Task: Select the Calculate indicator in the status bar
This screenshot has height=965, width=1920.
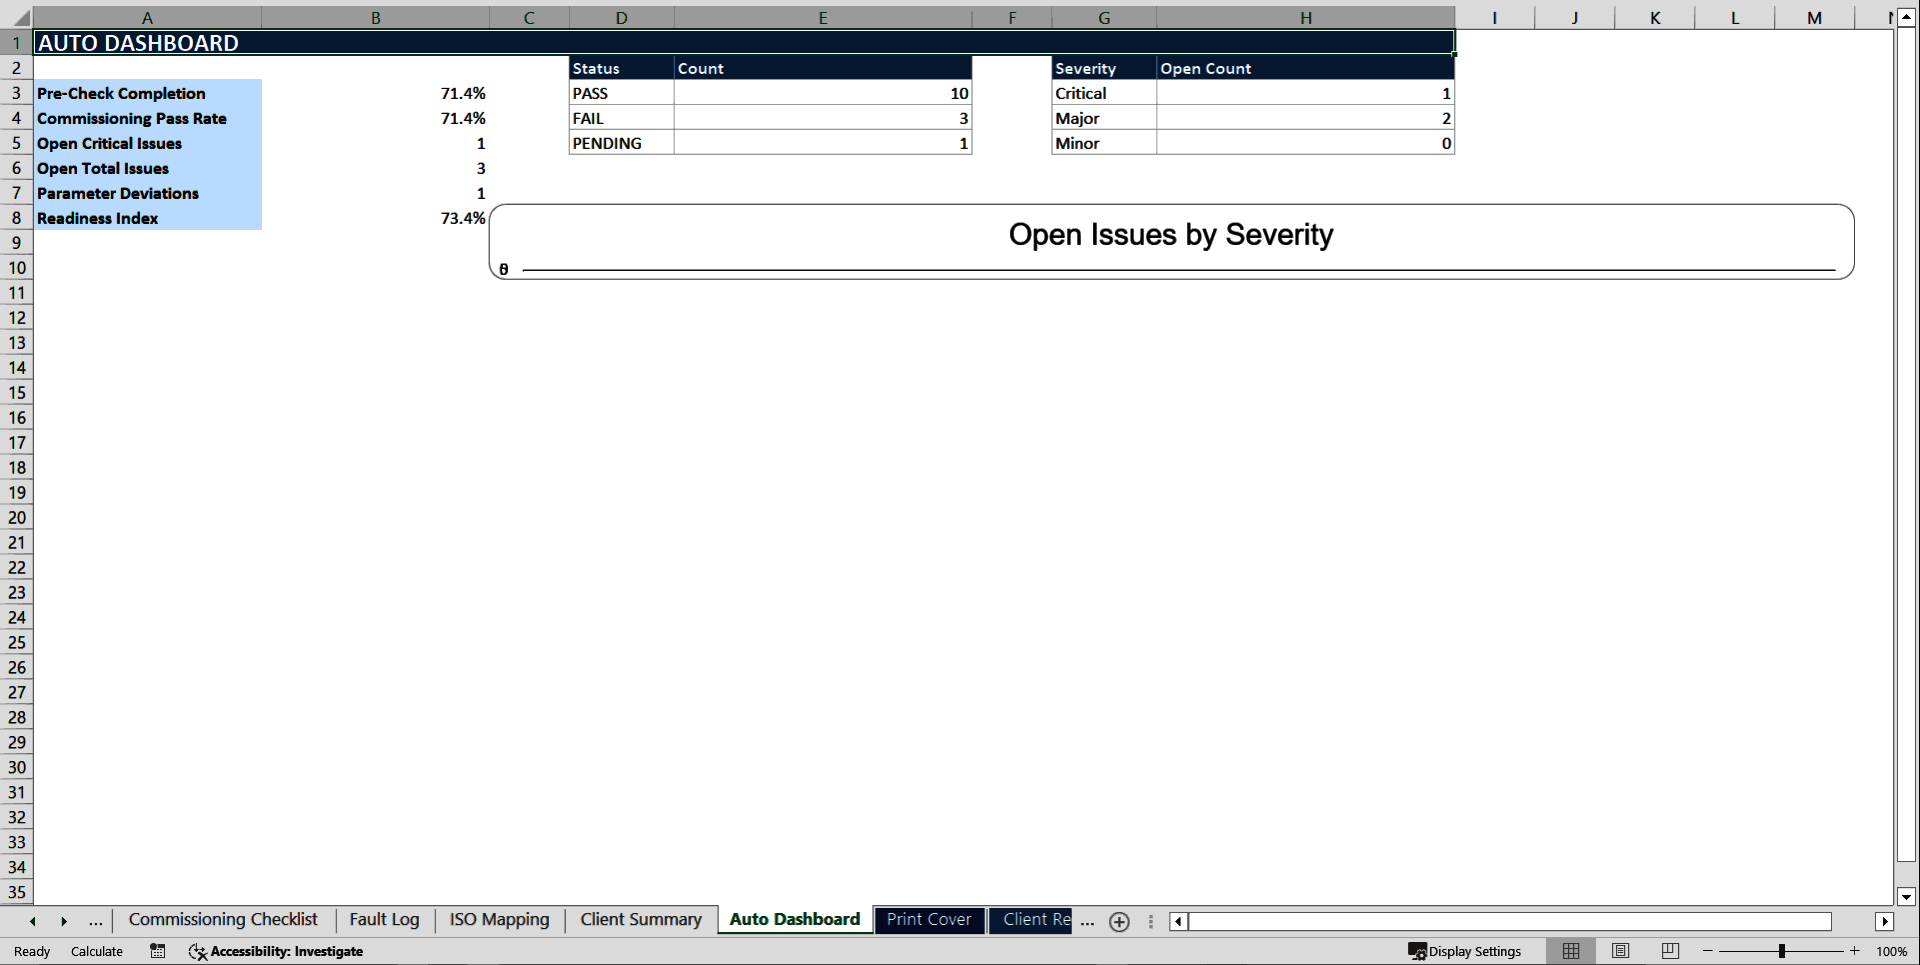Action: coord(96,951)
